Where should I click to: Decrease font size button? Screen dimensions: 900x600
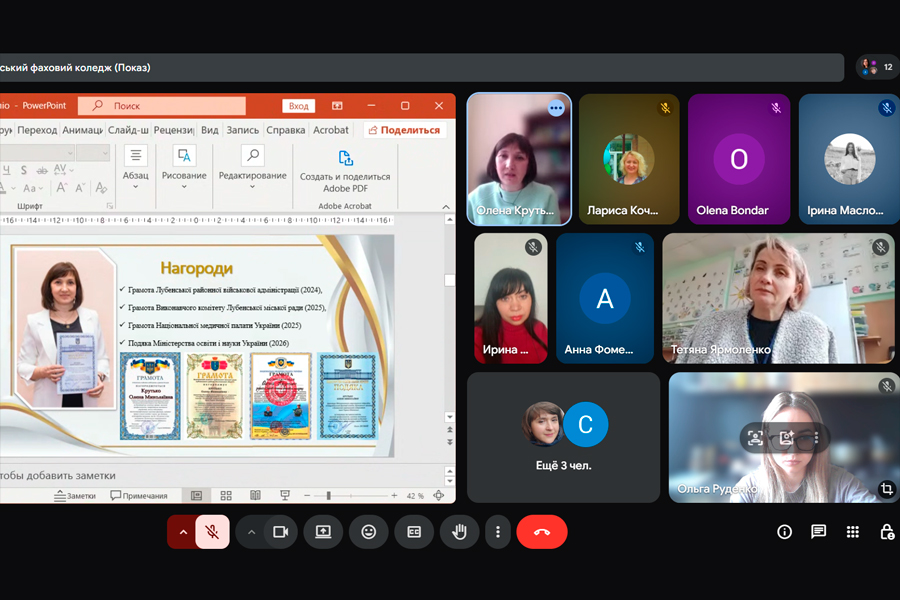80,188
